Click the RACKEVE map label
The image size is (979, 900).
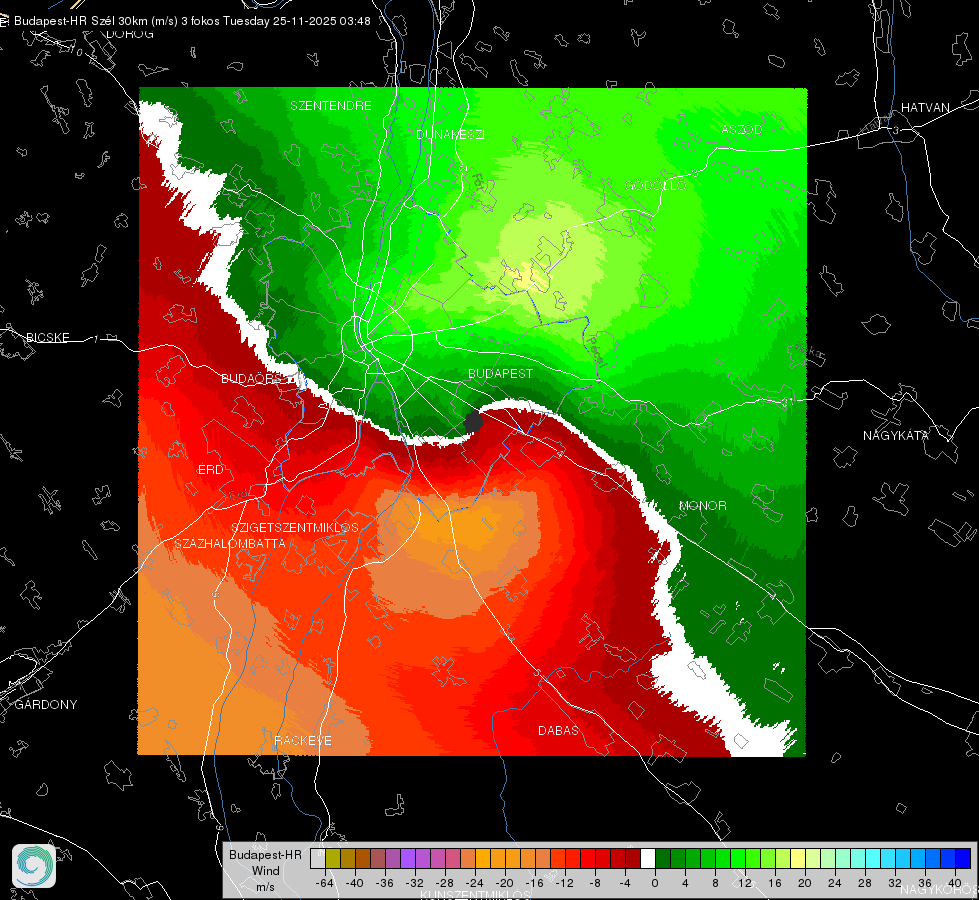click(x=303, y=741)
